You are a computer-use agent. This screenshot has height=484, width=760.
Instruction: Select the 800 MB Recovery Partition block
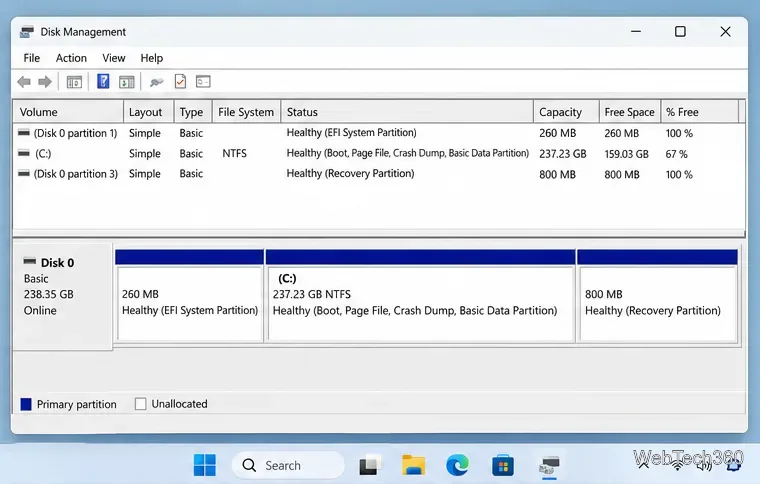(x=658, y=296)
